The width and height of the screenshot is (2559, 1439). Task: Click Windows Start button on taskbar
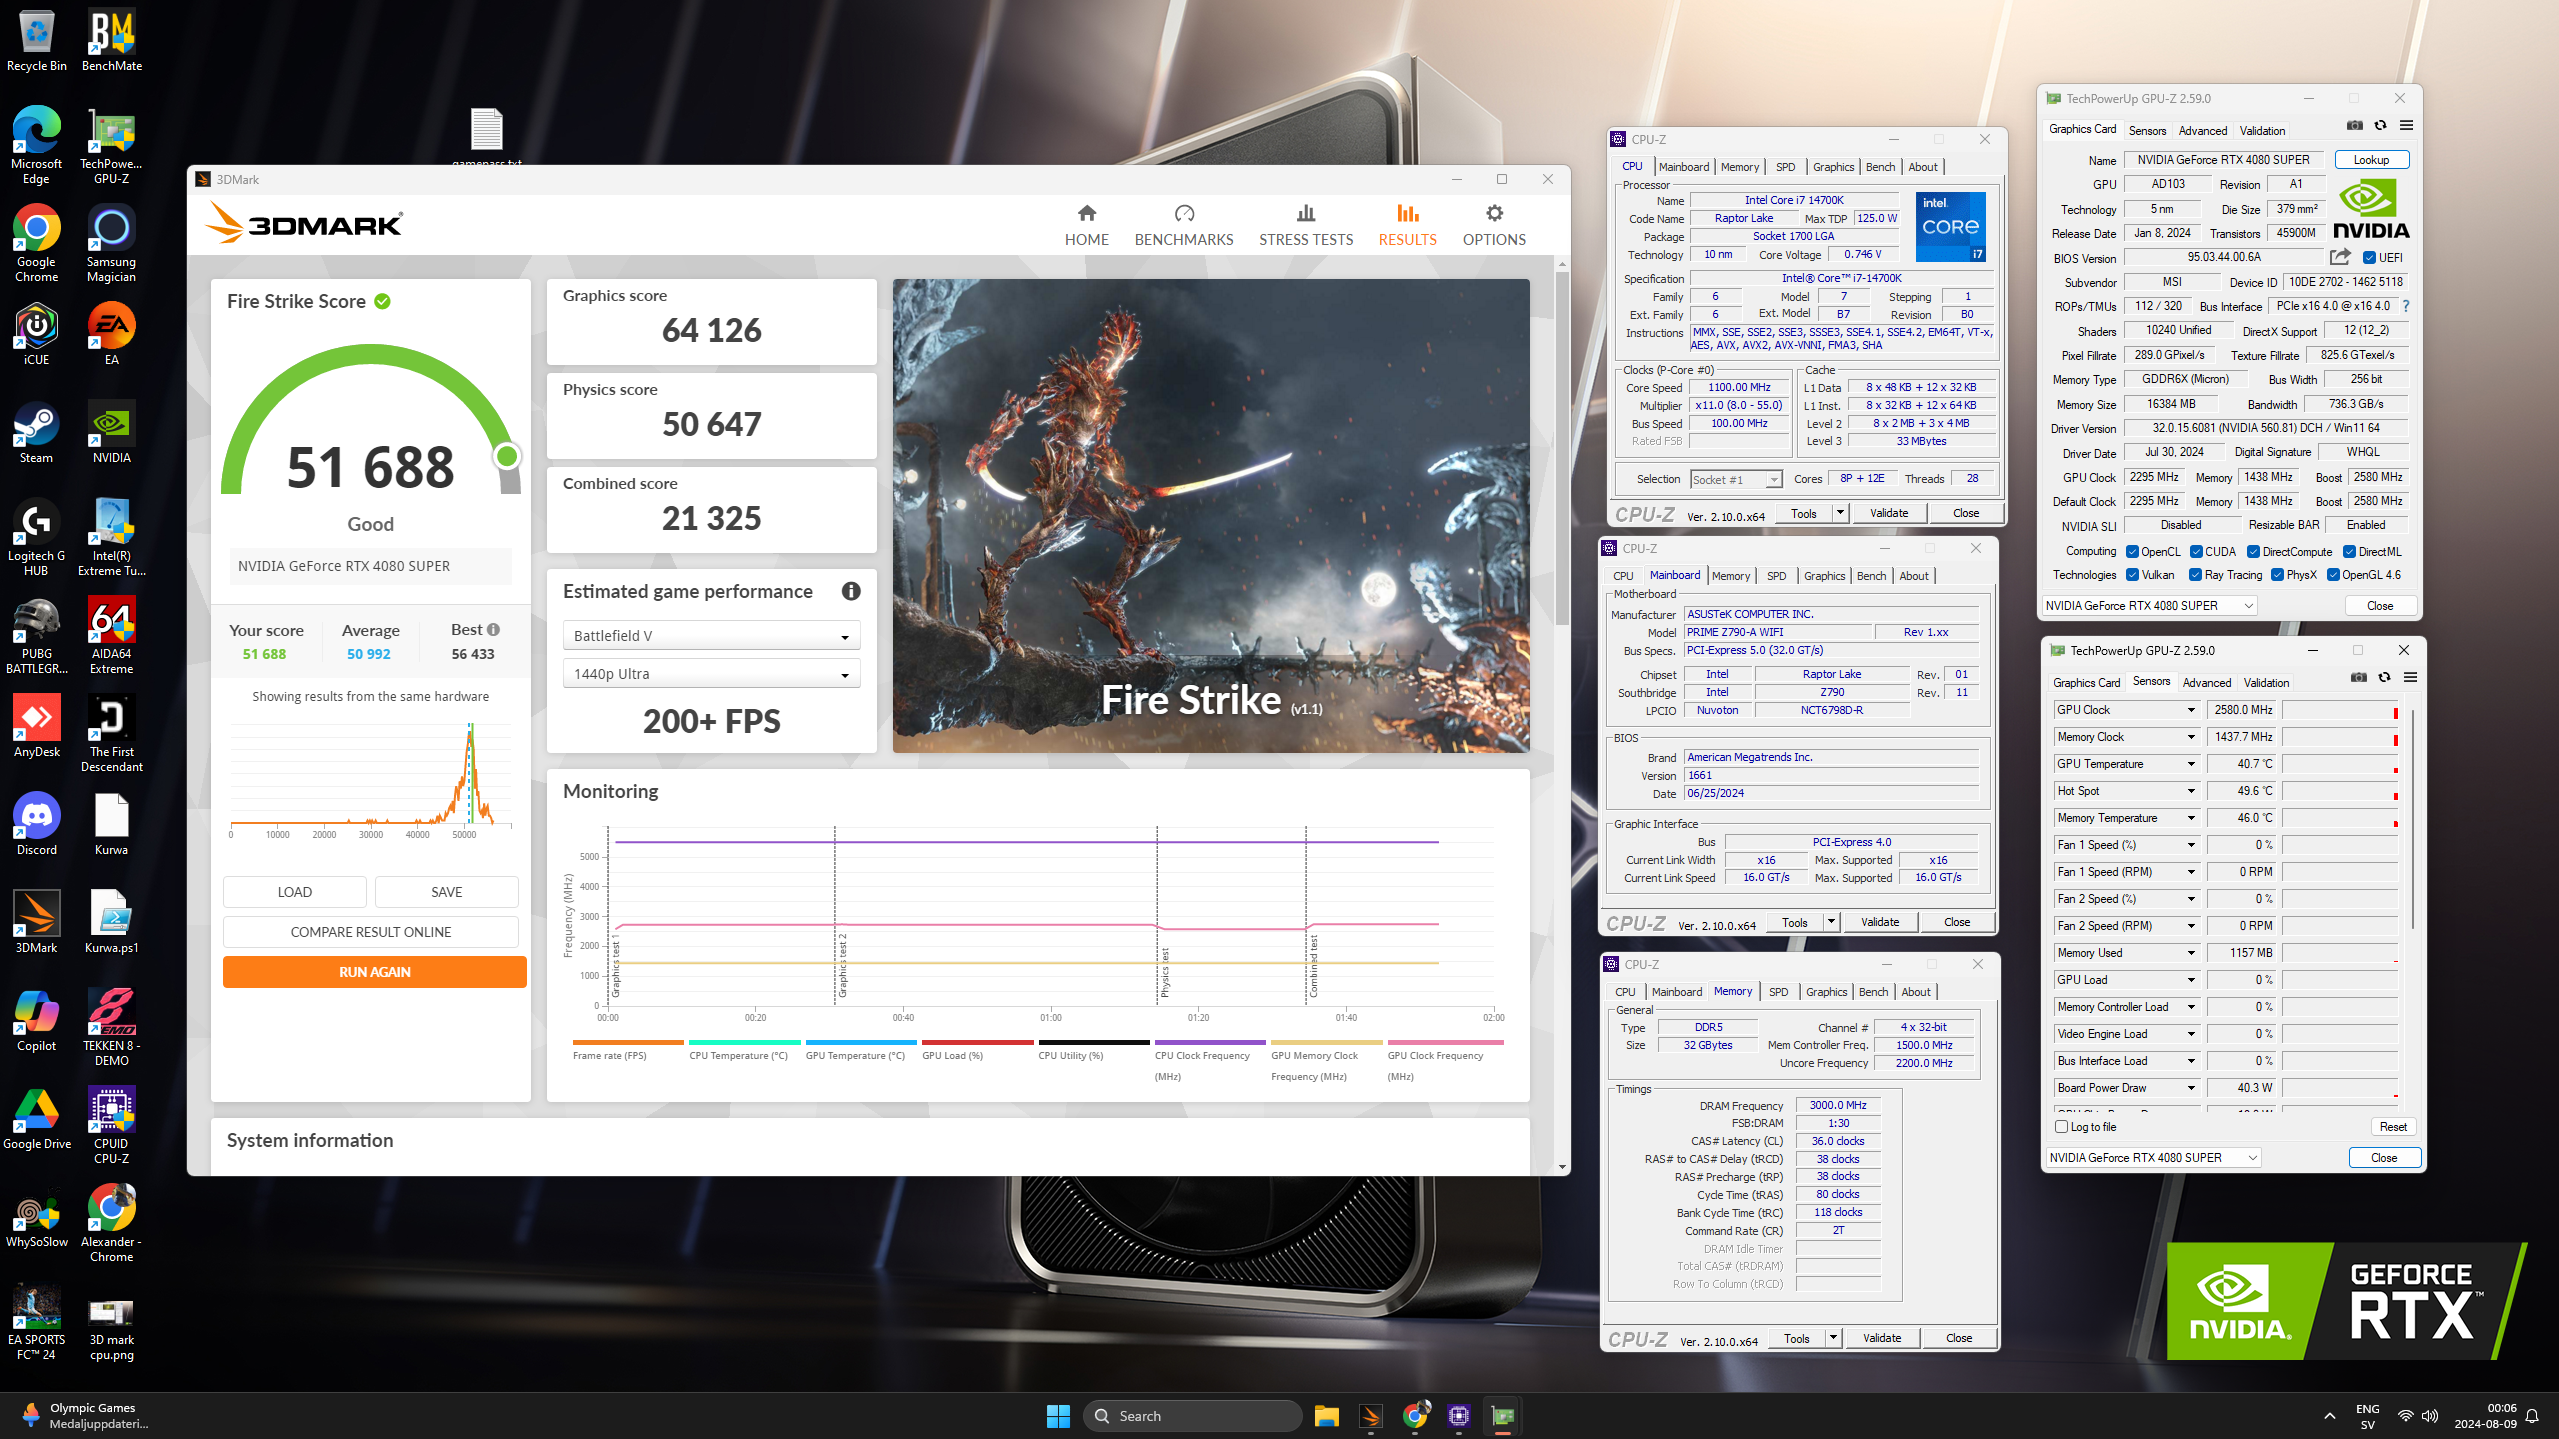pyautogui.click(x=1058, y=1415)
